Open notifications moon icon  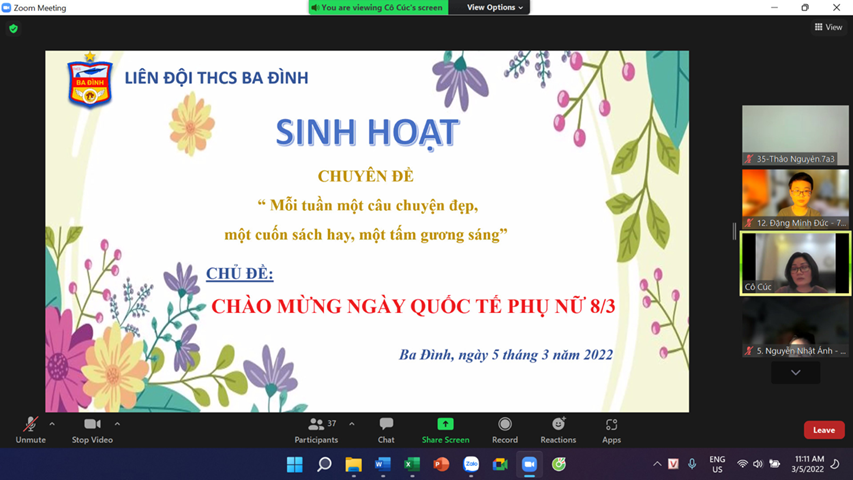click(836, 464)
